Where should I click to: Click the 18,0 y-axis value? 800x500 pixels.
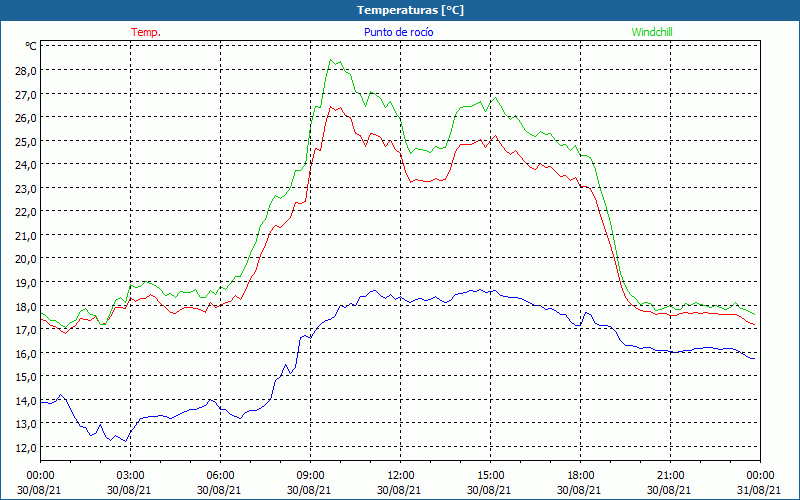(x=26, y=306)
